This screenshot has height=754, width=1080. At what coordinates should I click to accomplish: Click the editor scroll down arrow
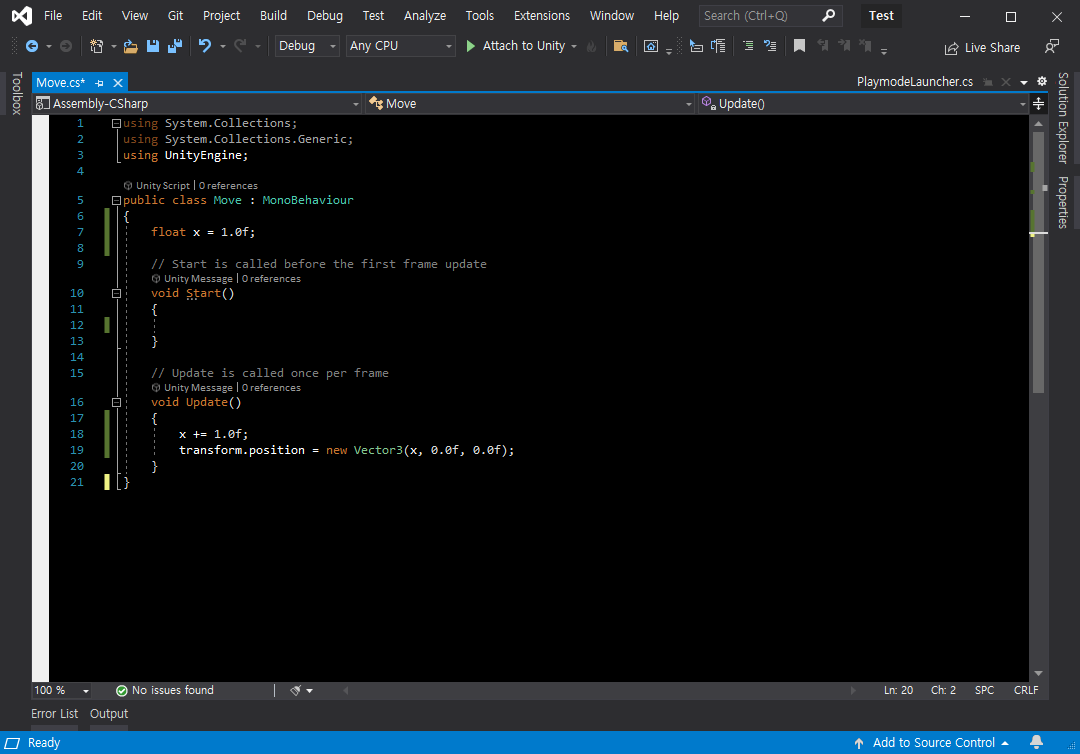pos(1039,673)
